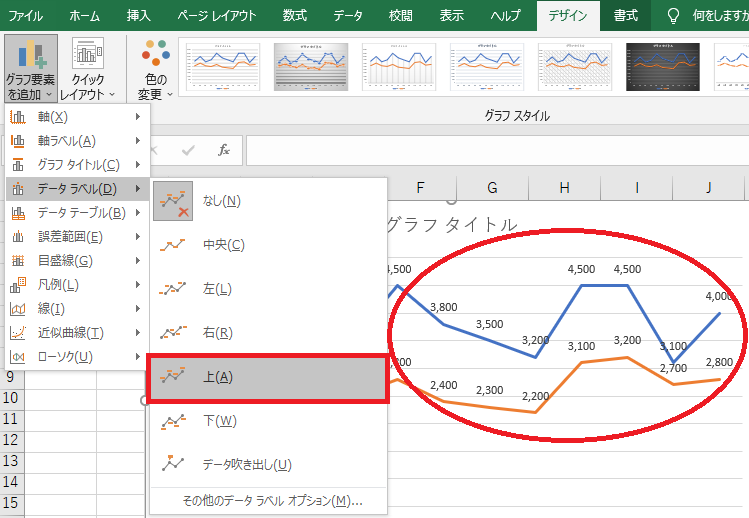Choose 中央(C) data label position
Screen dimensions: 749x518
268,245
